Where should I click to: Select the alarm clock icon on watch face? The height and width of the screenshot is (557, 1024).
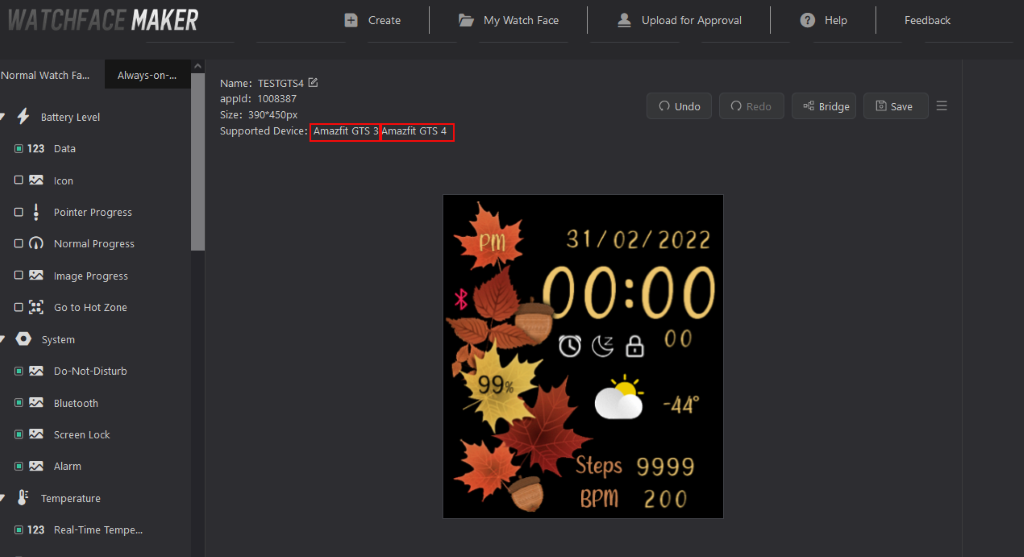tap(569, 345)
